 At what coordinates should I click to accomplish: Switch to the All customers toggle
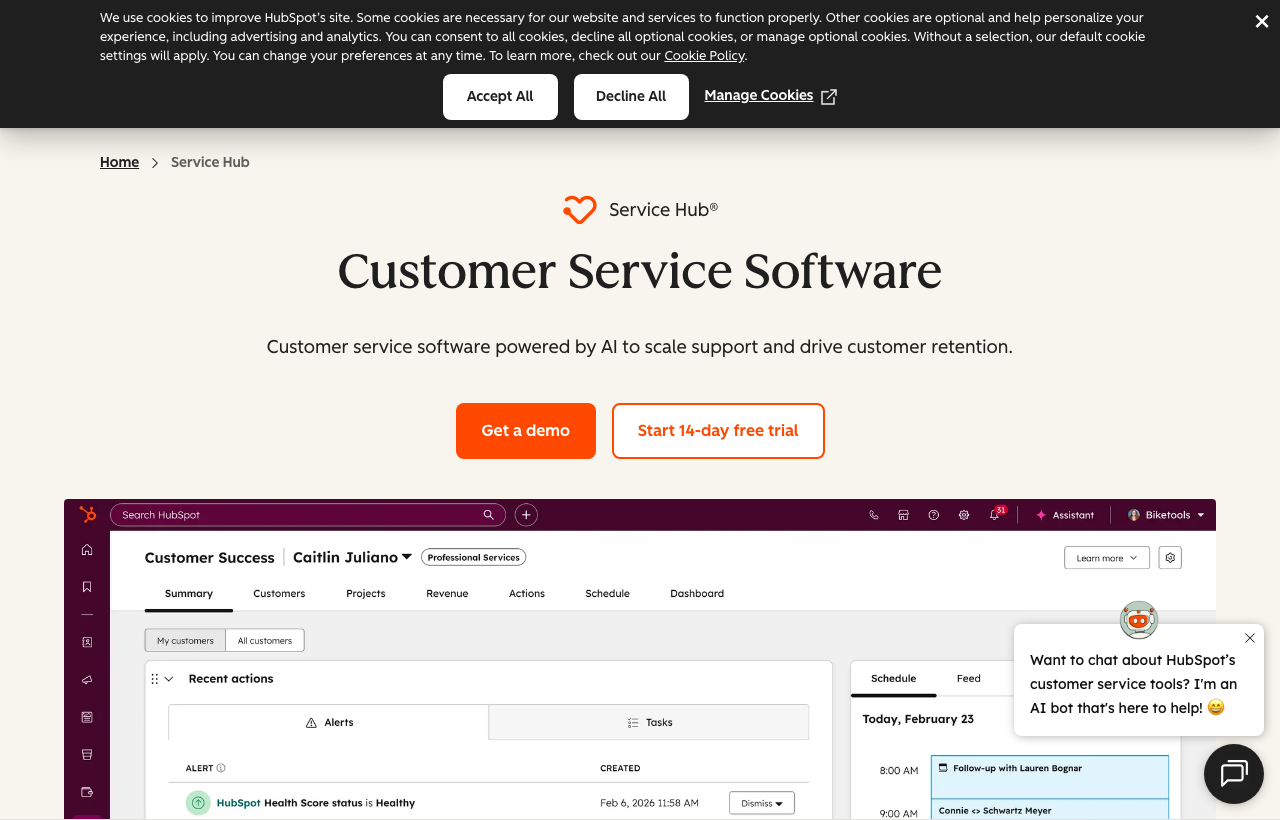point(265,640)
